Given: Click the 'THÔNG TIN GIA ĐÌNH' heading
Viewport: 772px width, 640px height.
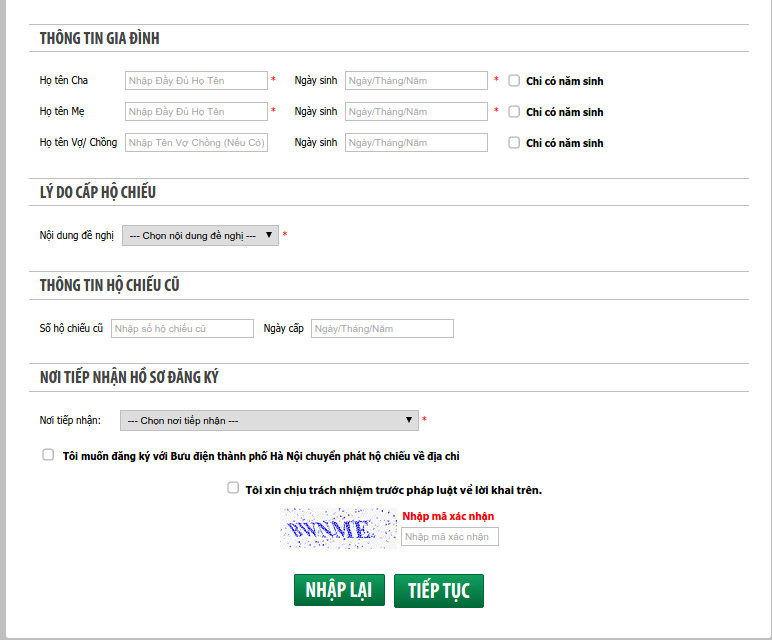Looking at the screenshot, I should point(99,38).
